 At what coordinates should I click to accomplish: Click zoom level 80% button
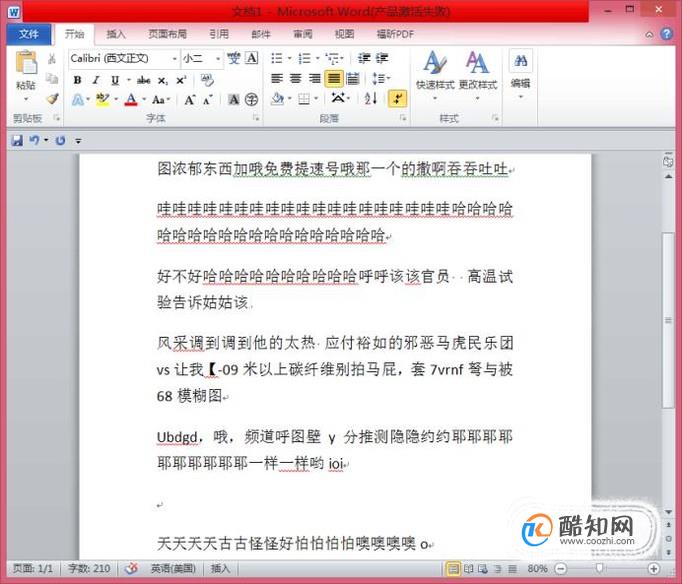(x=537, y=568)
